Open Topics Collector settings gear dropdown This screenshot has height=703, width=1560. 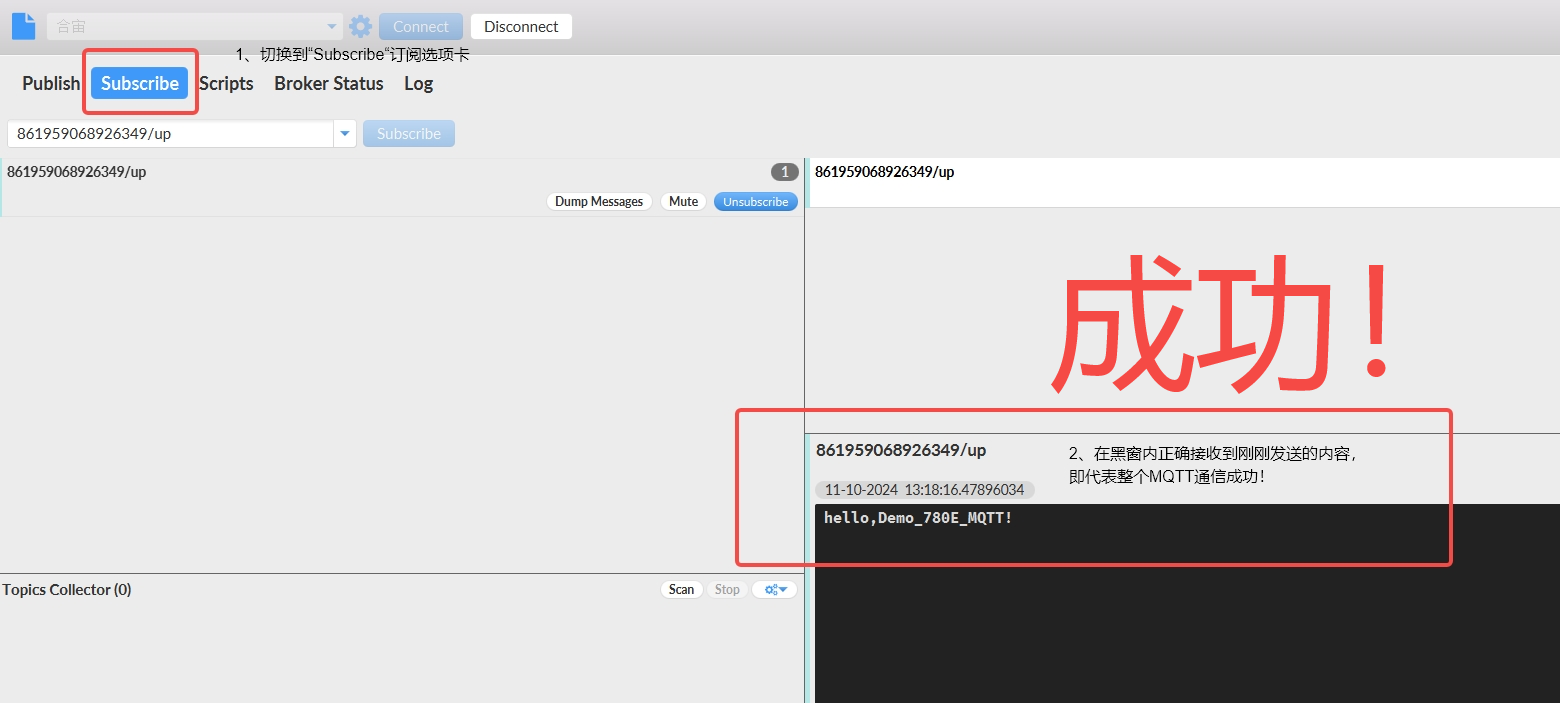tap(775, 589)
